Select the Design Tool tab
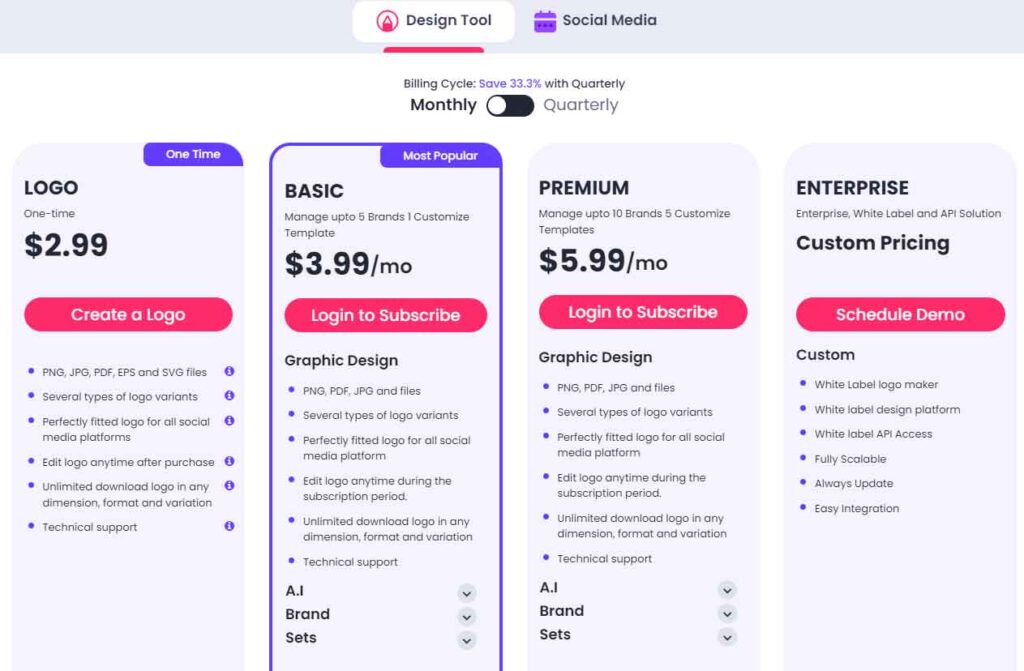The height and width of the screenshot is (671, 1024). (432, 20)
